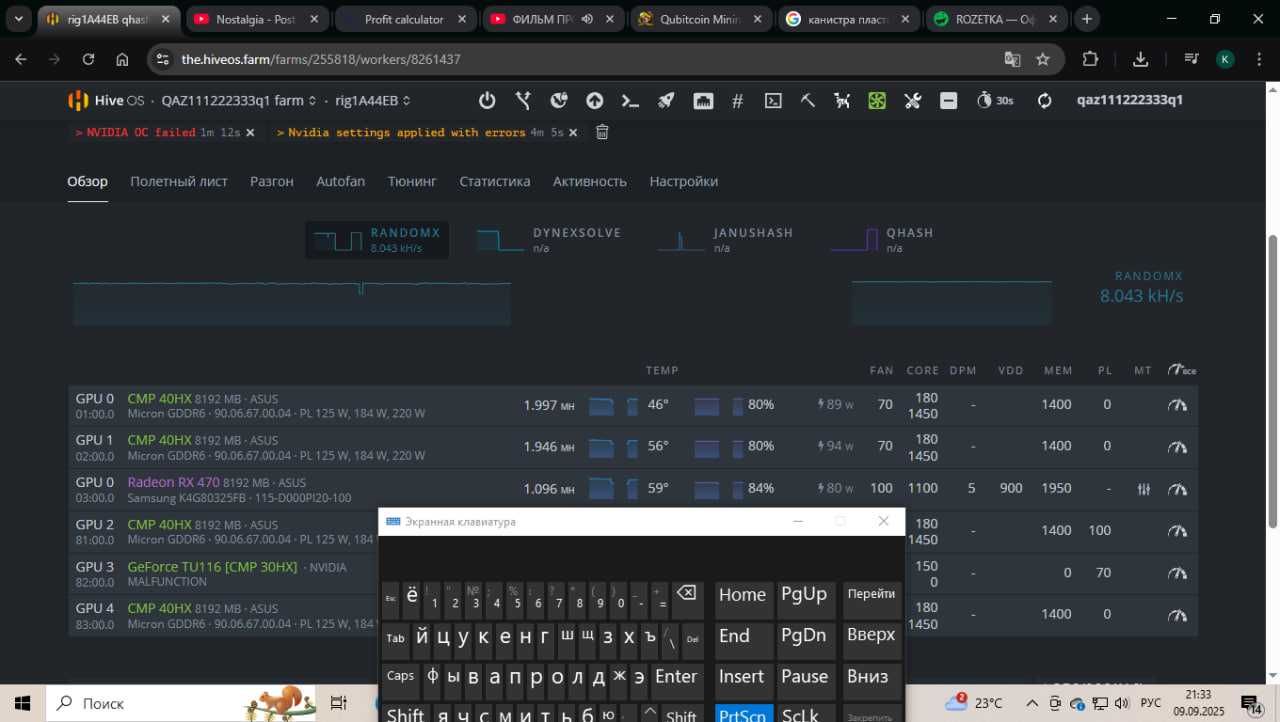Click the Windows taskbar search box
Viewport: 1280px width, 722px height.
[182, 703]
